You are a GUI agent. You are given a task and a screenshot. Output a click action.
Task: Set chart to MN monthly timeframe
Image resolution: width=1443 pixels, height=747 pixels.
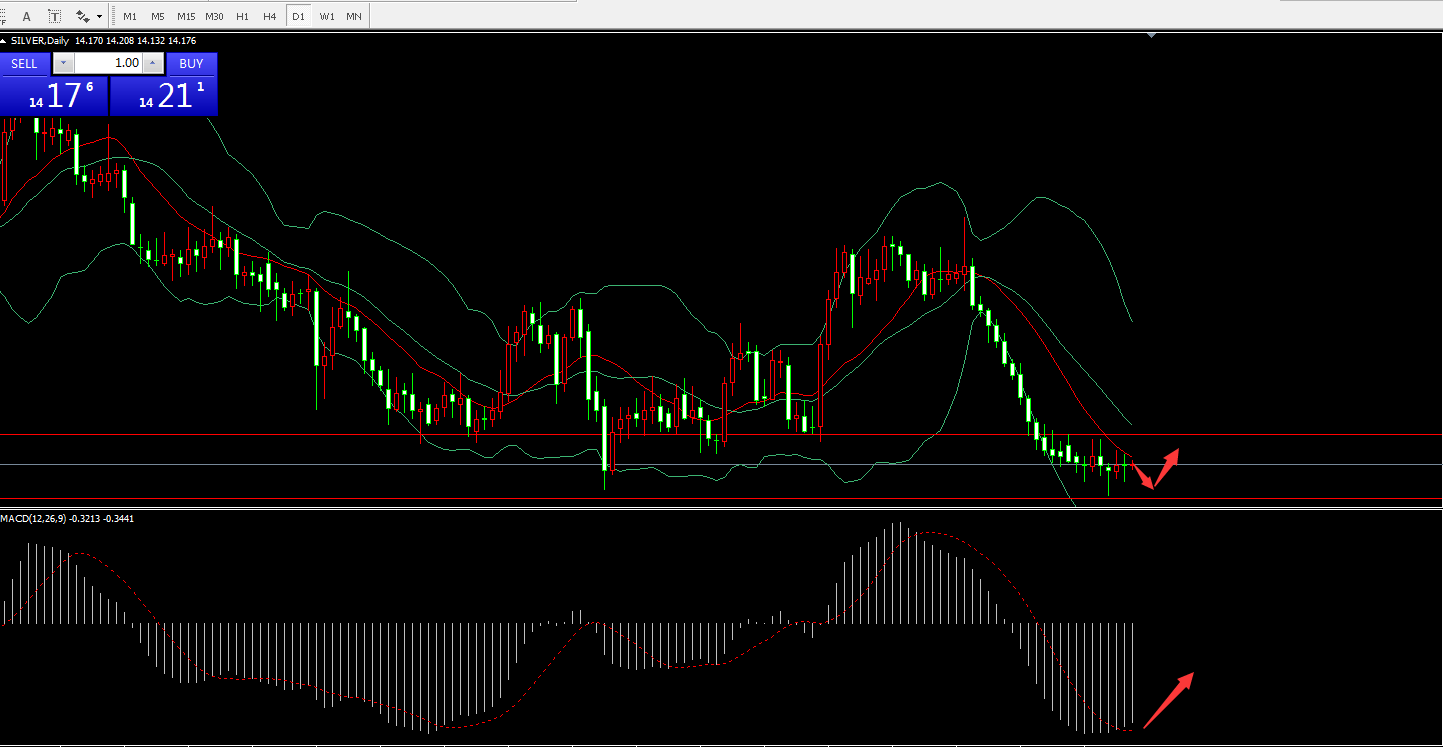[354, 16]
